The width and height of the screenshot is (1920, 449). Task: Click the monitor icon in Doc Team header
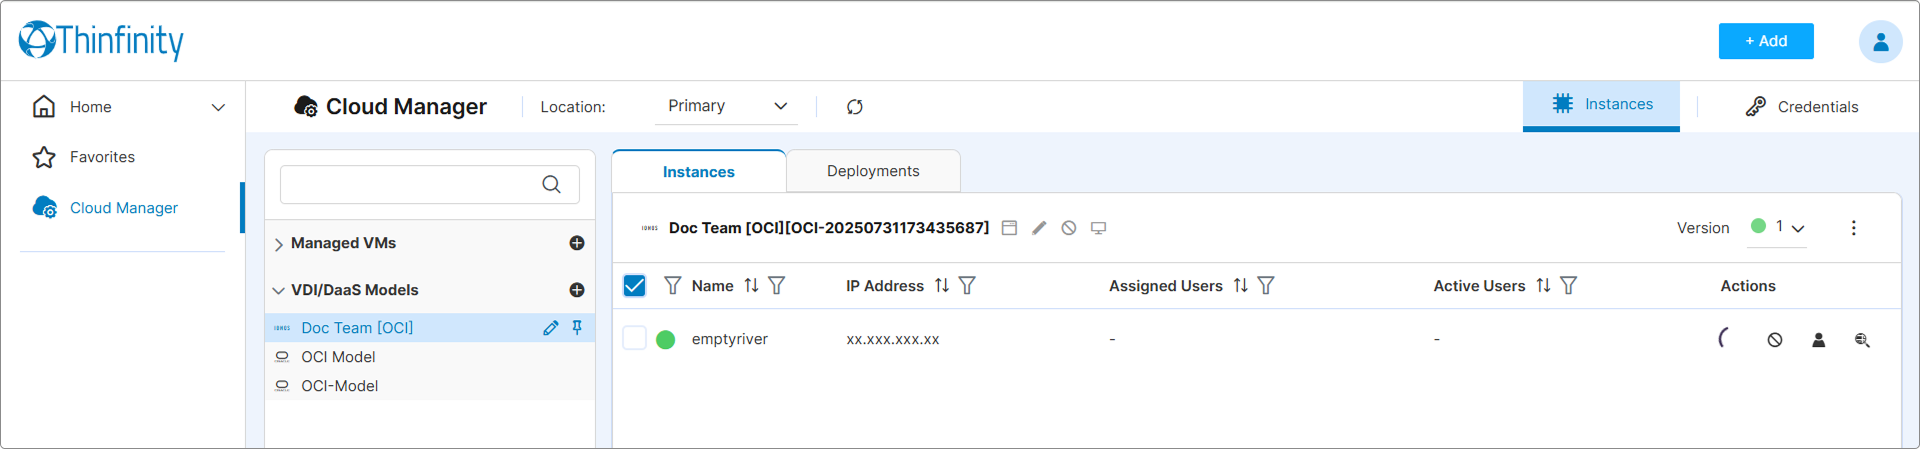(1098, 228)
